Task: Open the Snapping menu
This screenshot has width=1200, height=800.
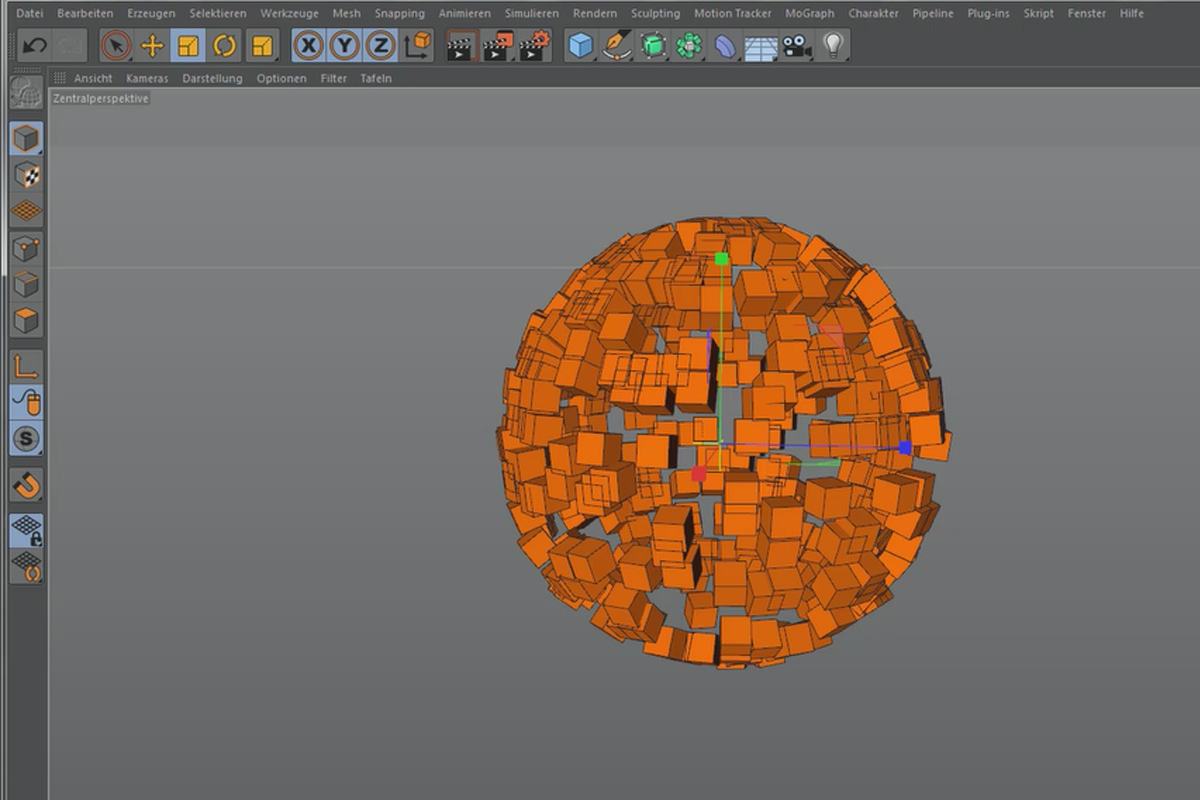Action: click(x=400, y=13)
